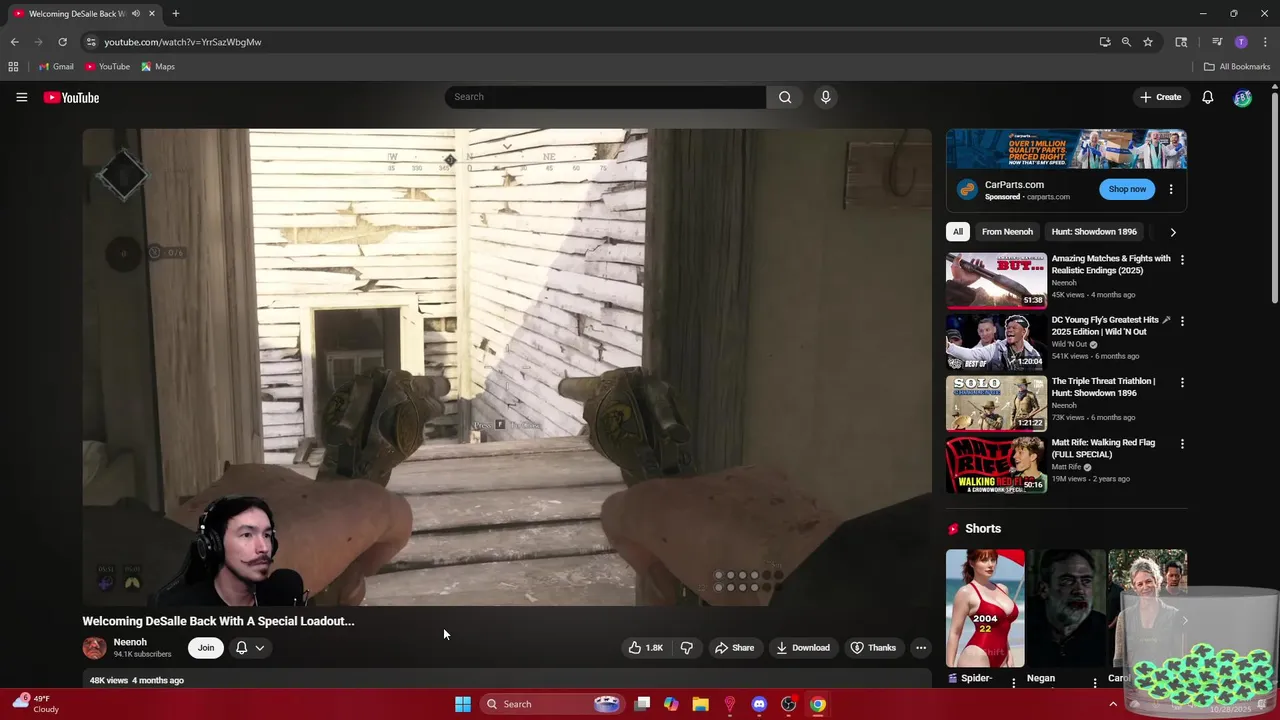The height and width of the screenshot is (720, 1280).
Task: Reload the page in Chrome
Action: (62, 42)
